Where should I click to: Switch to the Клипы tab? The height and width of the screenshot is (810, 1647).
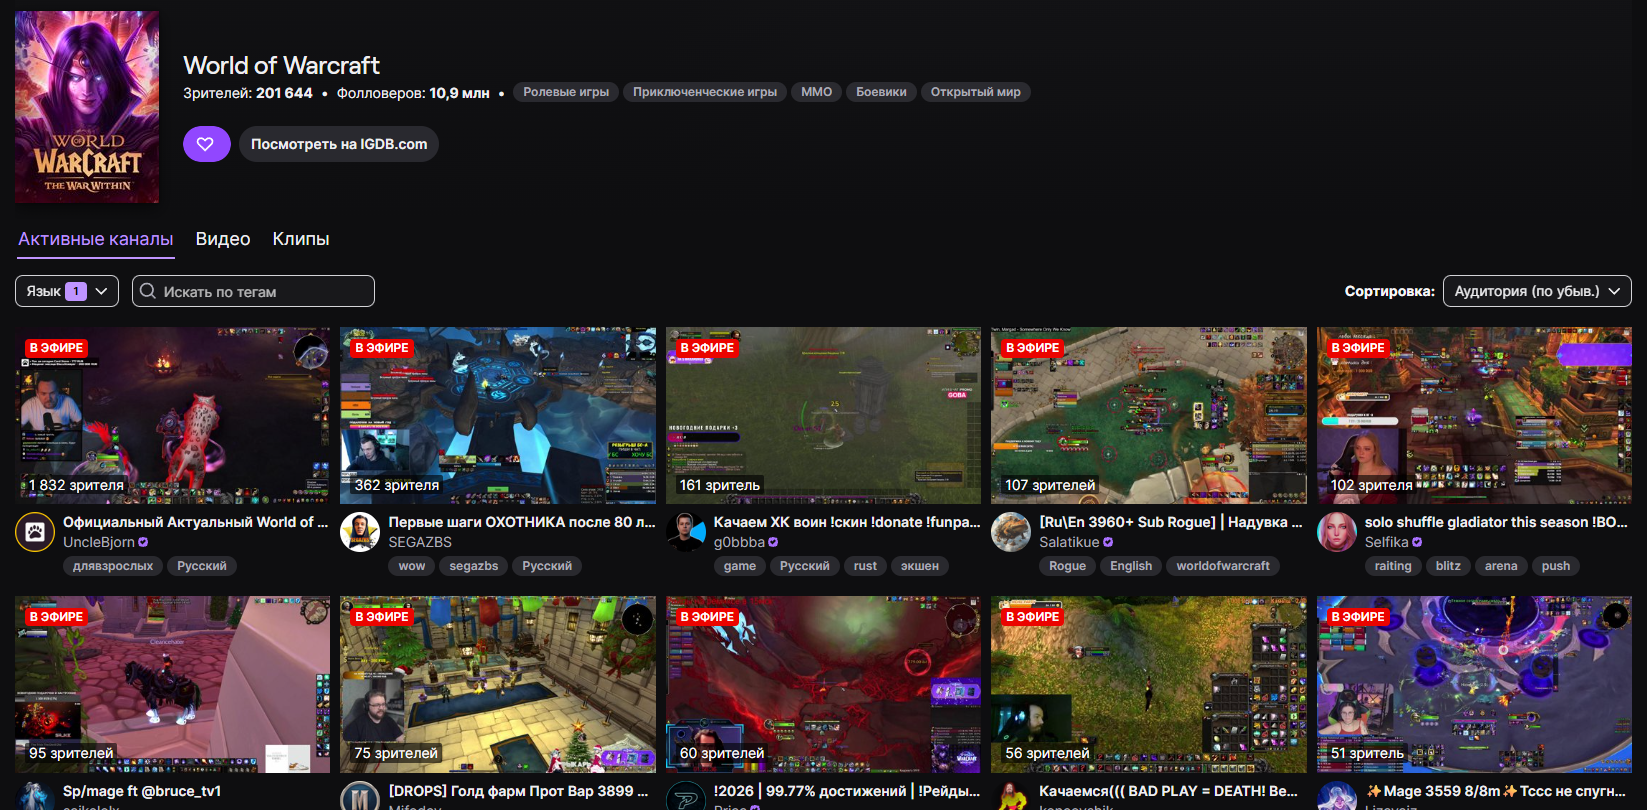pyautogui.click(x=301, y=239)
